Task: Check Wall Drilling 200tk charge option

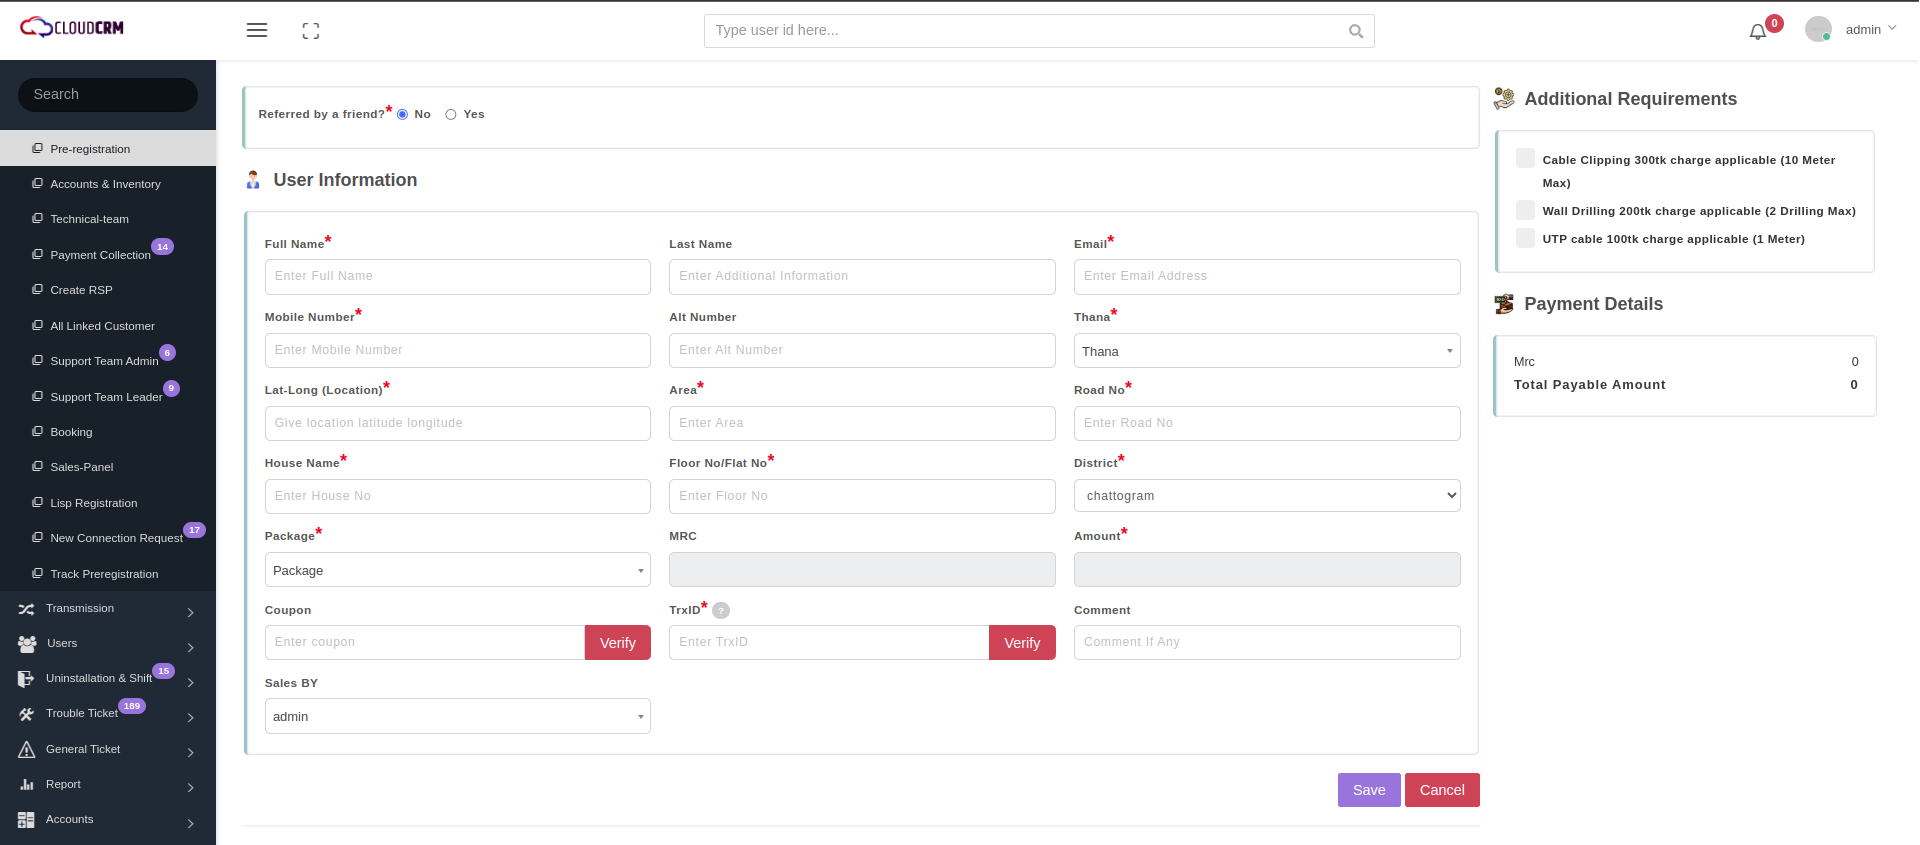Action: coord(1525,210)
